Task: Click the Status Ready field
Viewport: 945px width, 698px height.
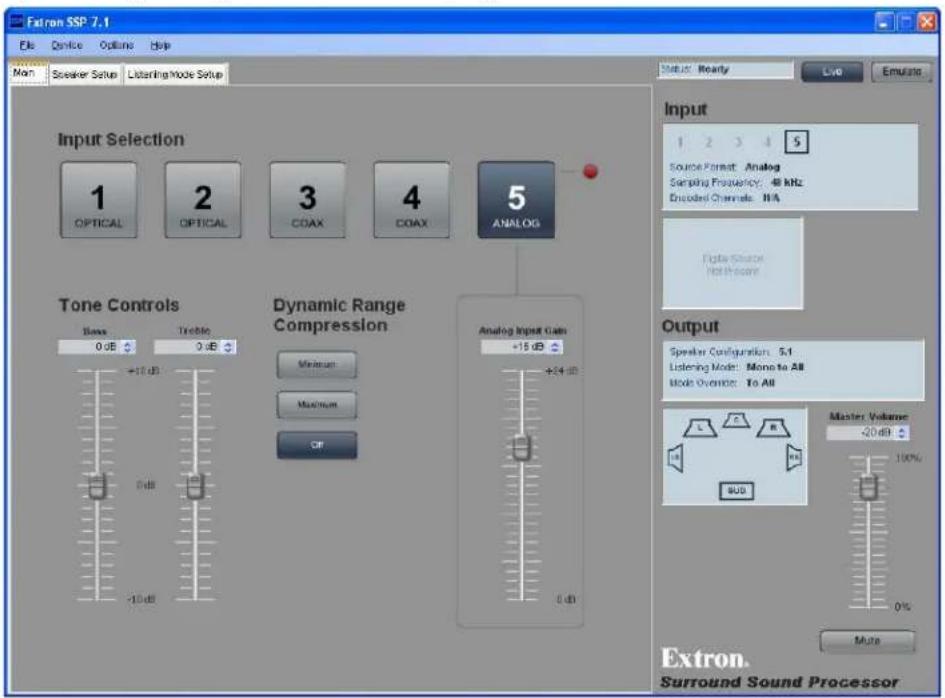Action: click(726, 69)
